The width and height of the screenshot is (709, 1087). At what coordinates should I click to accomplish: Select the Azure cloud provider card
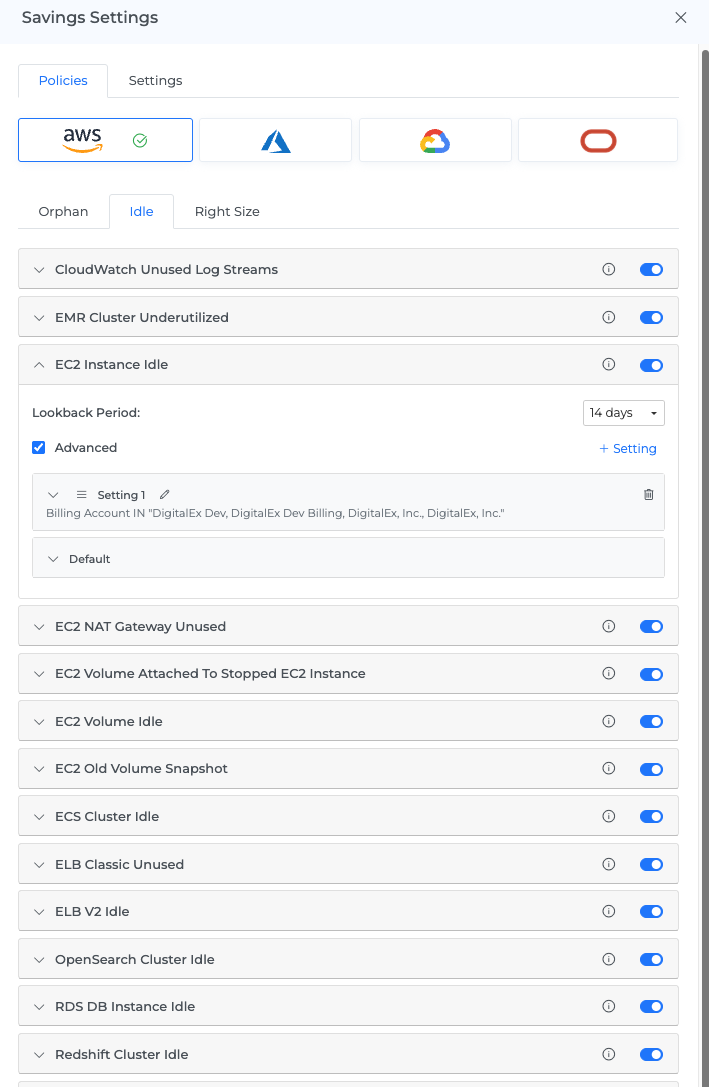click(275, 140)
